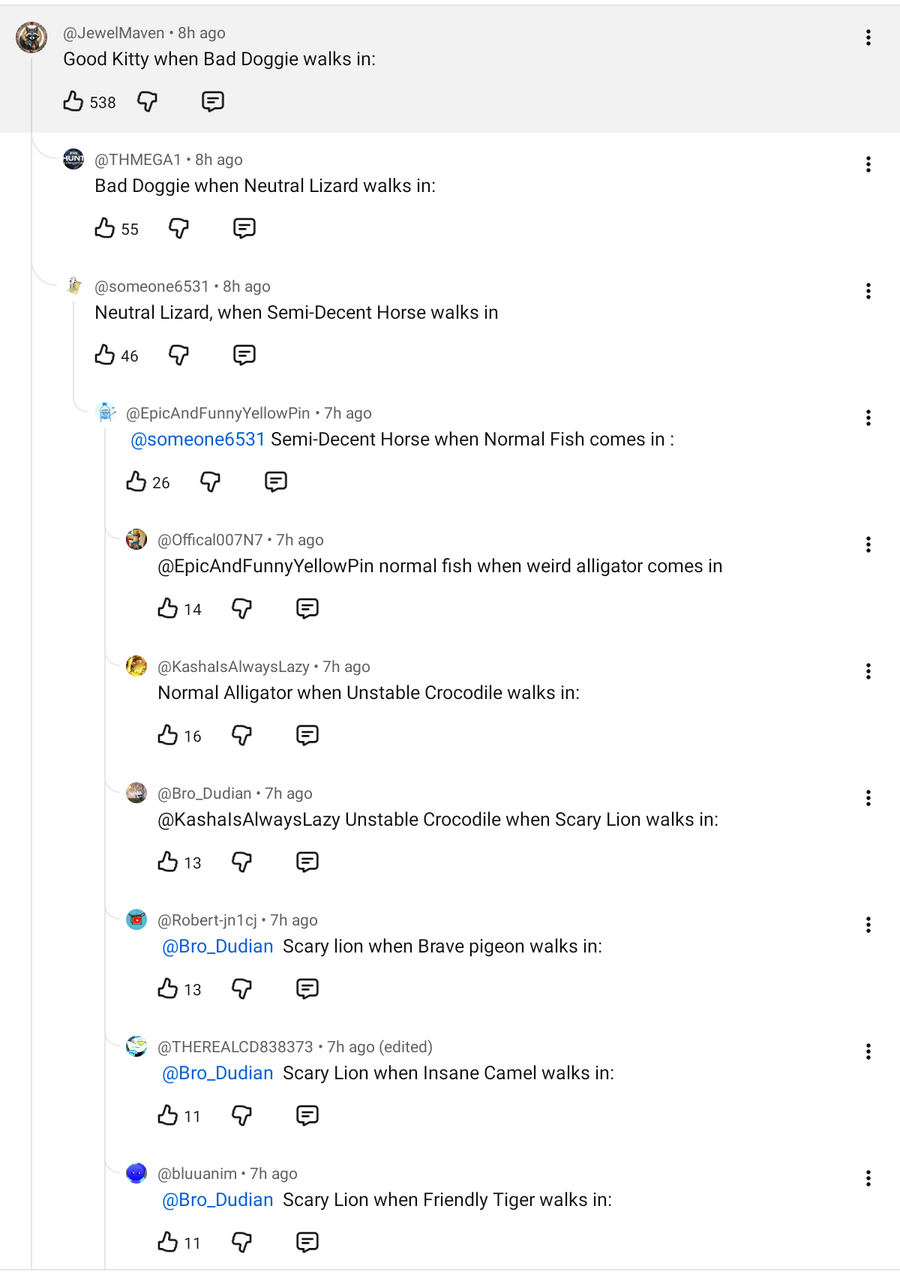Like the @JewelMaven Good Kitty comment
This screenshot has height=1272, width=900.
tap(74, 101)
